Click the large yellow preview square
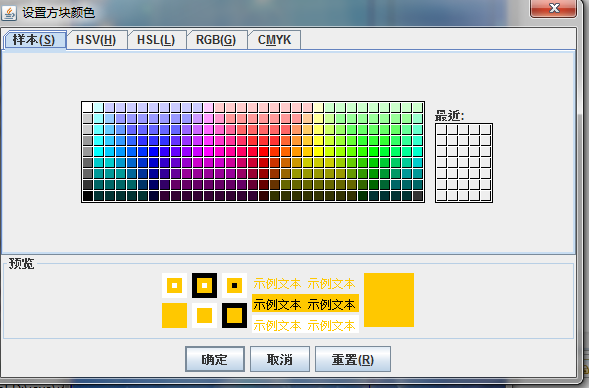 [x=389, y=300]
